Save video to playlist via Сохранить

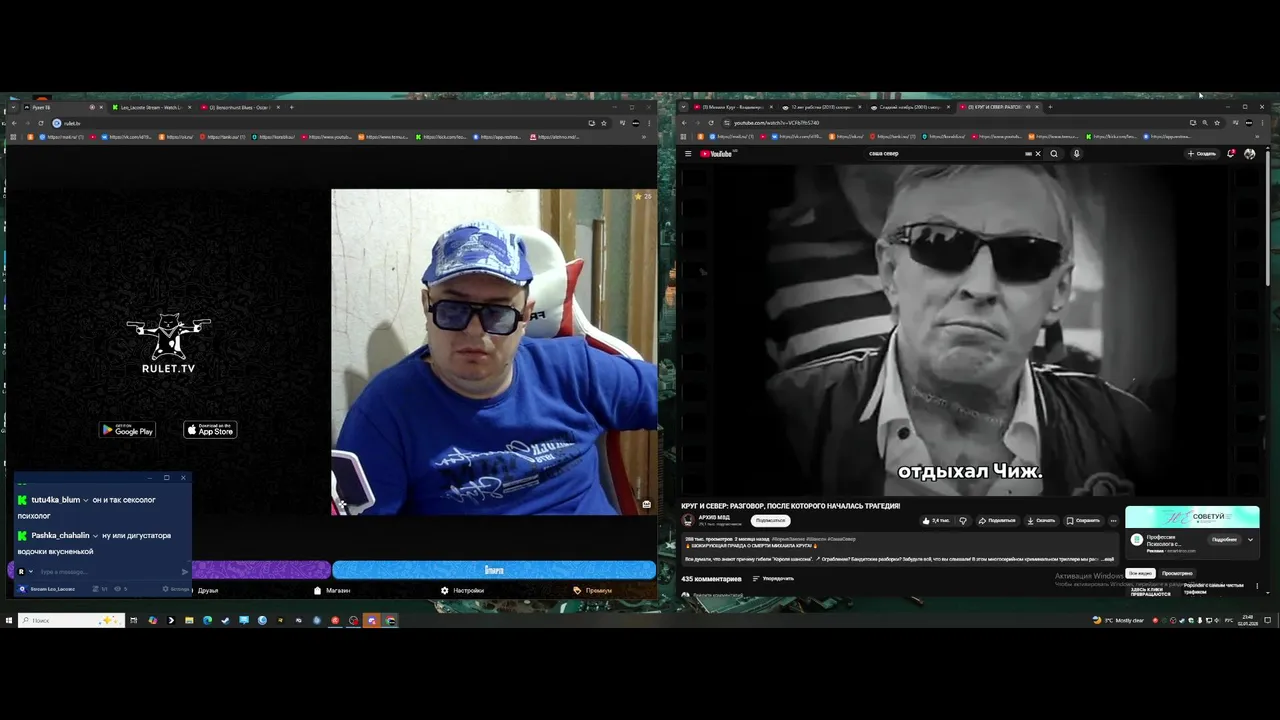1083,520
